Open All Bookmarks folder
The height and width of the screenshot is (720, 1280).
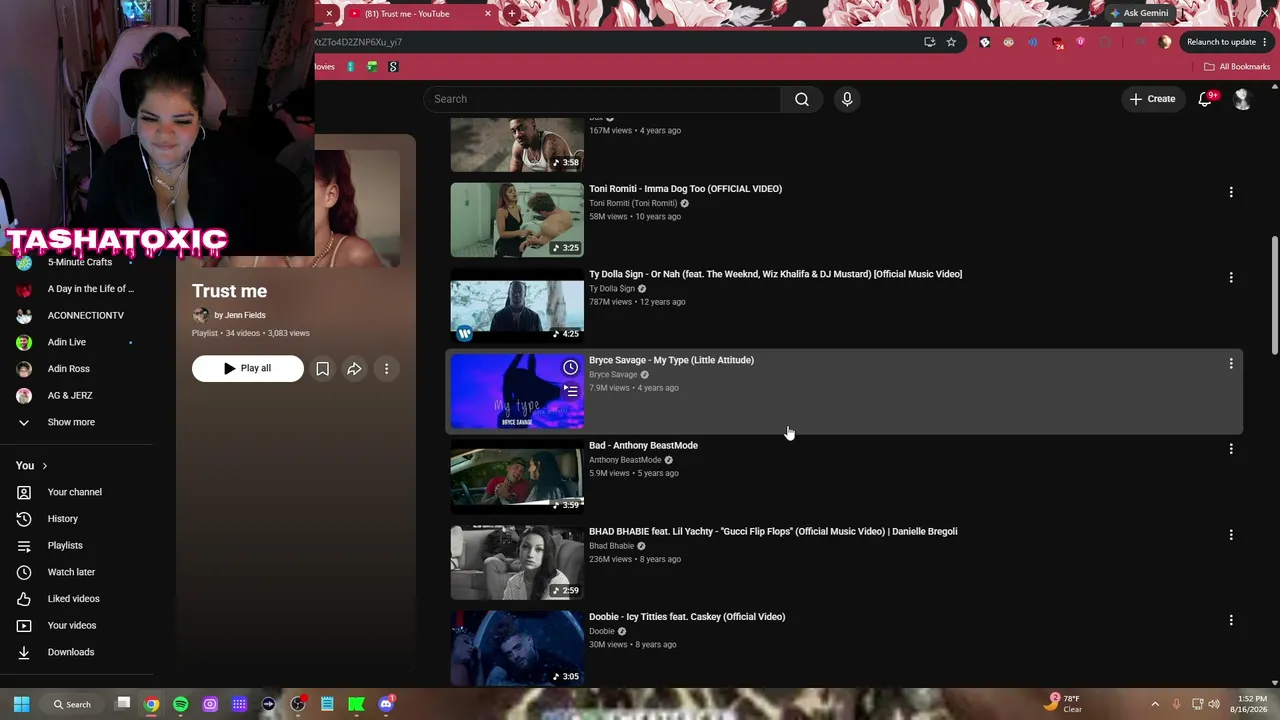[x=1237, y=67]
